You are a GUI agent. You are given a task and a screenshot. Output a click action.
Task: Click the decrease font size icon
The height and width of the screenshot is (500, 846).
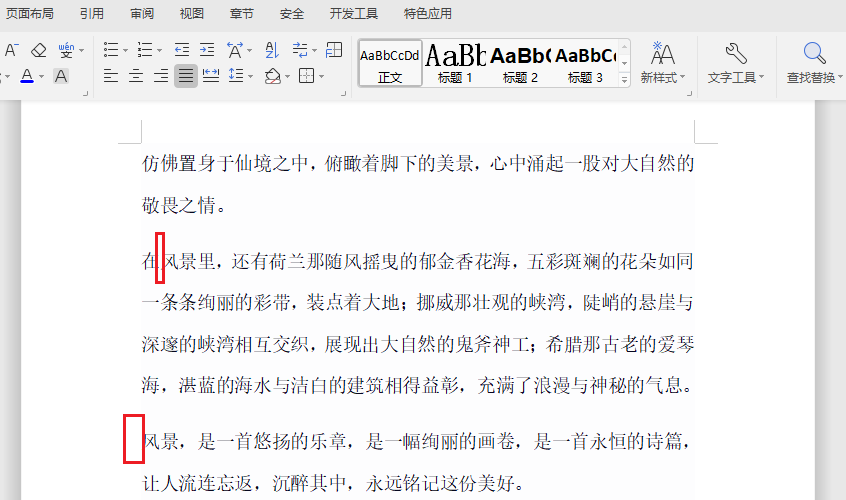tap(11, 50)
